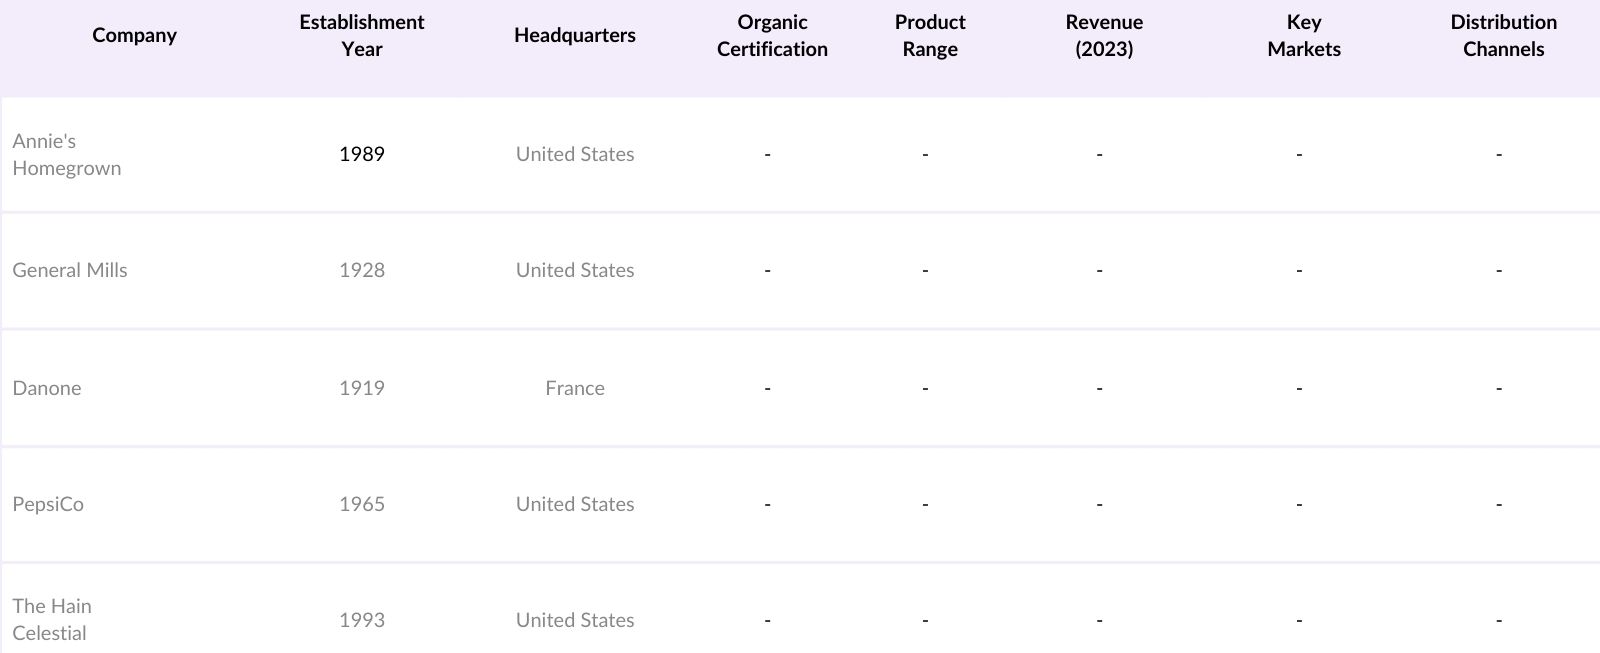Click the 1965 establishment year for PepsiCo
1600x653 pixels.
click(x=361, y=504)
